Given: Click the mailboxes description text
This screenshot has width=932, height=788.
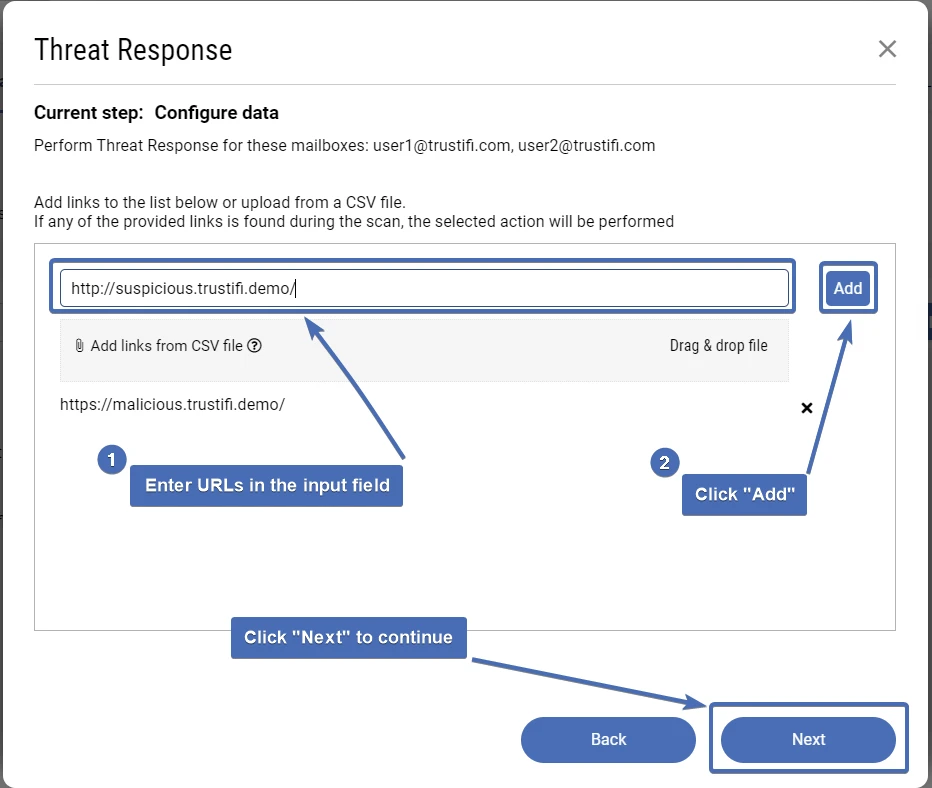Looking at the screenshot, I should coord(344,145).
